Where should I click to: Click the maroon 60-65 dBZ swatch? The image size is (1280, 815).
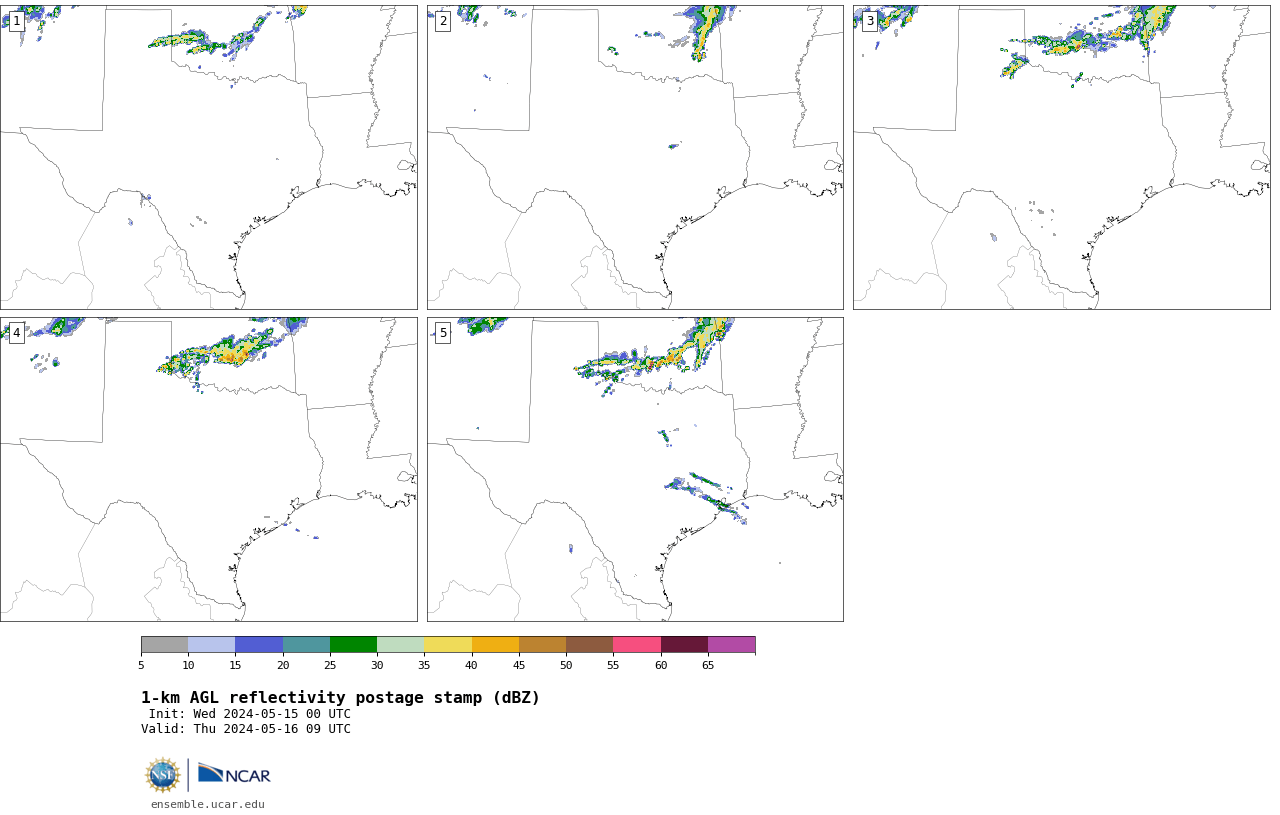pos(684,644)
